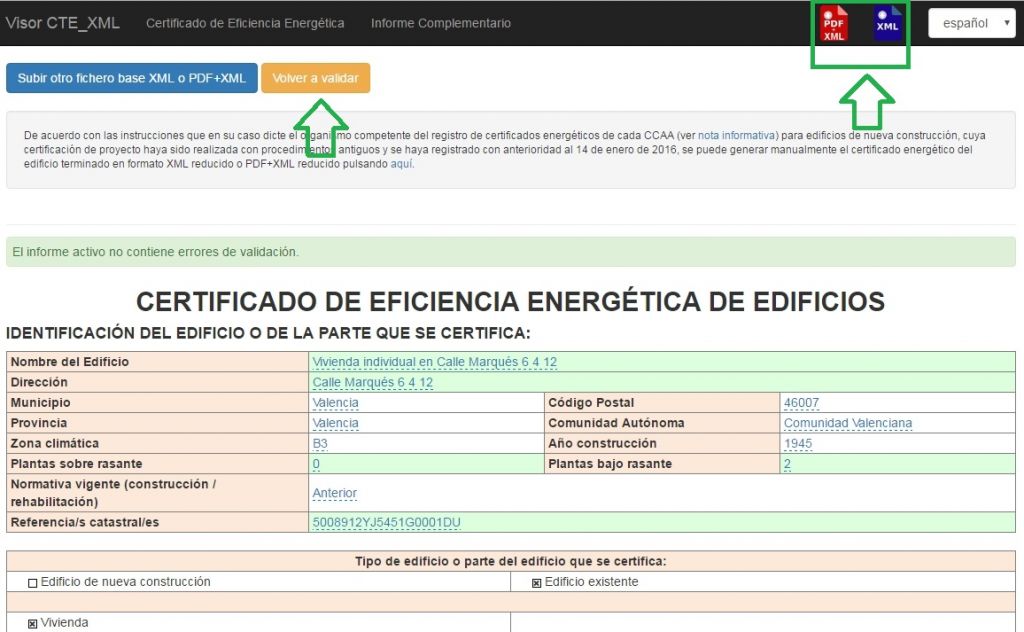The image size is (1024, 632).
Task: Open Informe Complementario tab
Action: 440,23
